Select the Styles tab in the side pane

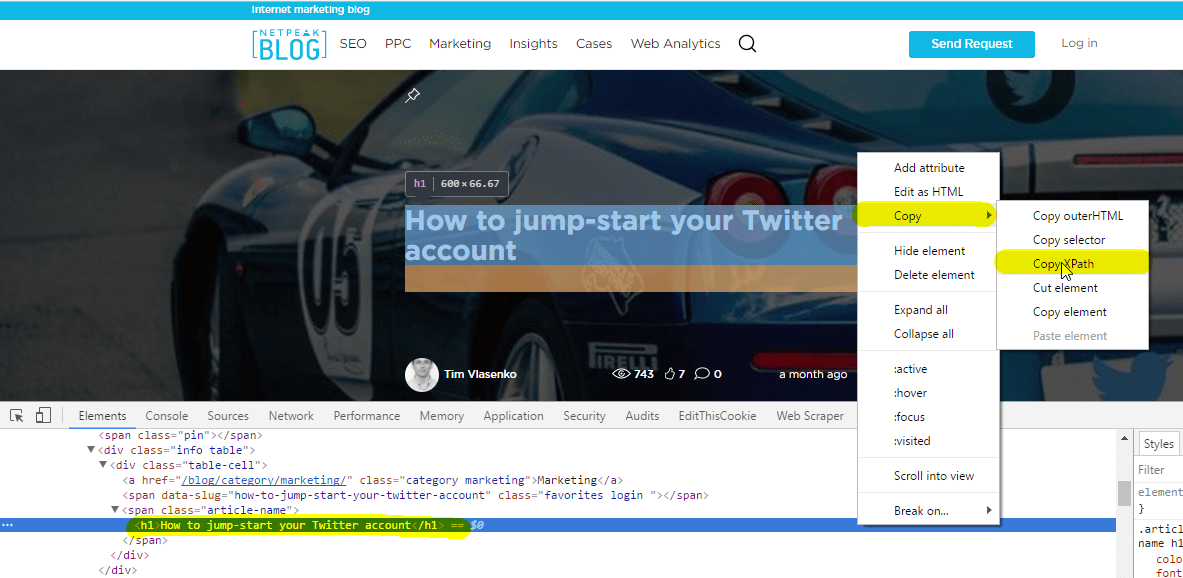(1158, 444)
